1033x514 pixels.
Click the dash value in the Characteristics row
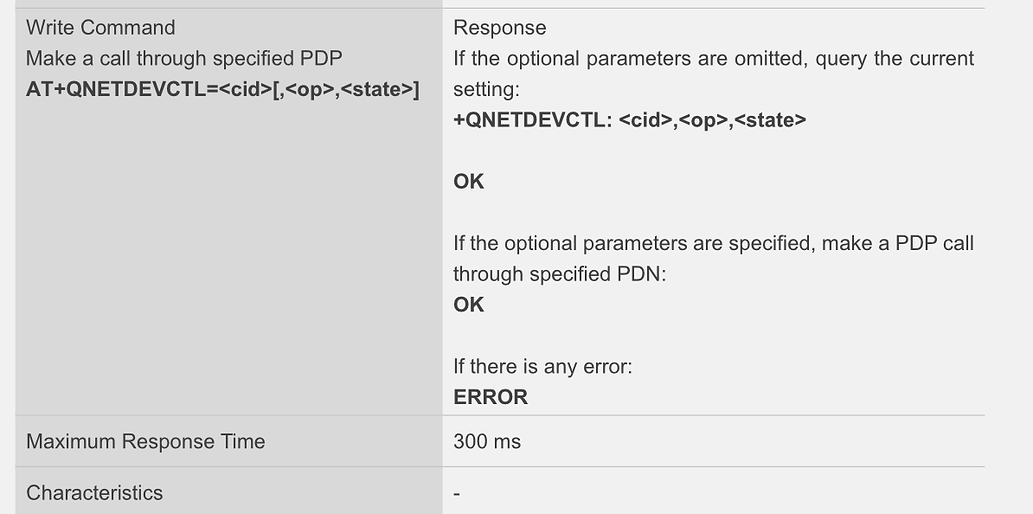coord(457,493)
